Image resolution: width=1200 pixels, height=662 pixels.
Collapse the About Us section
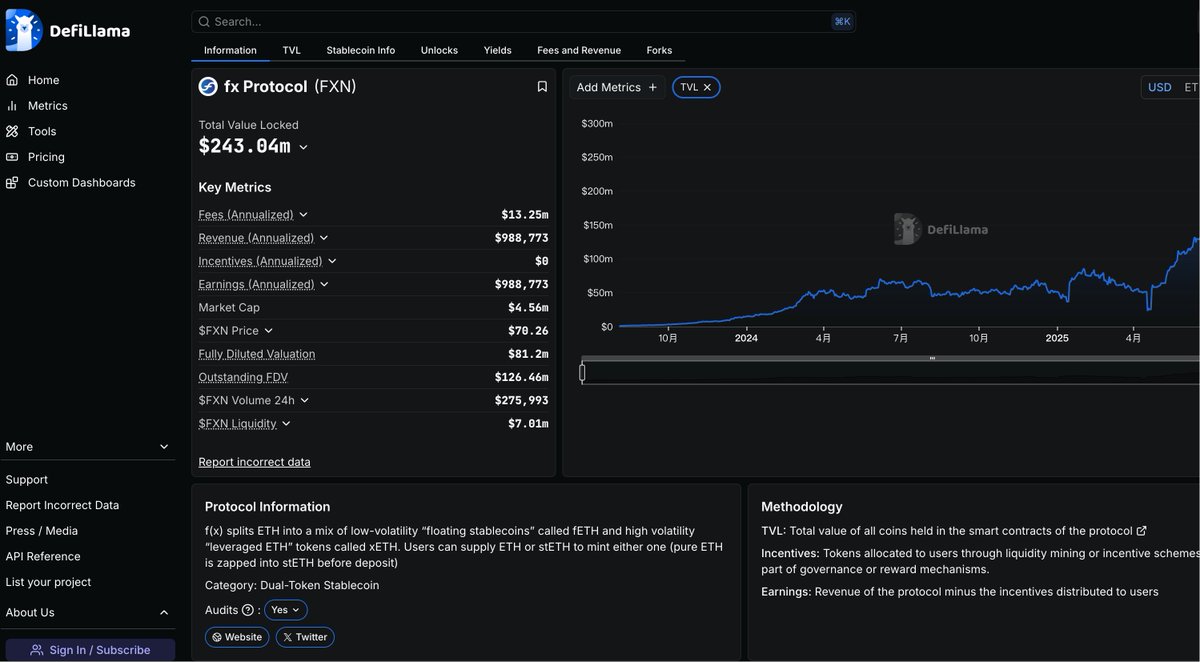click(164, 613)
